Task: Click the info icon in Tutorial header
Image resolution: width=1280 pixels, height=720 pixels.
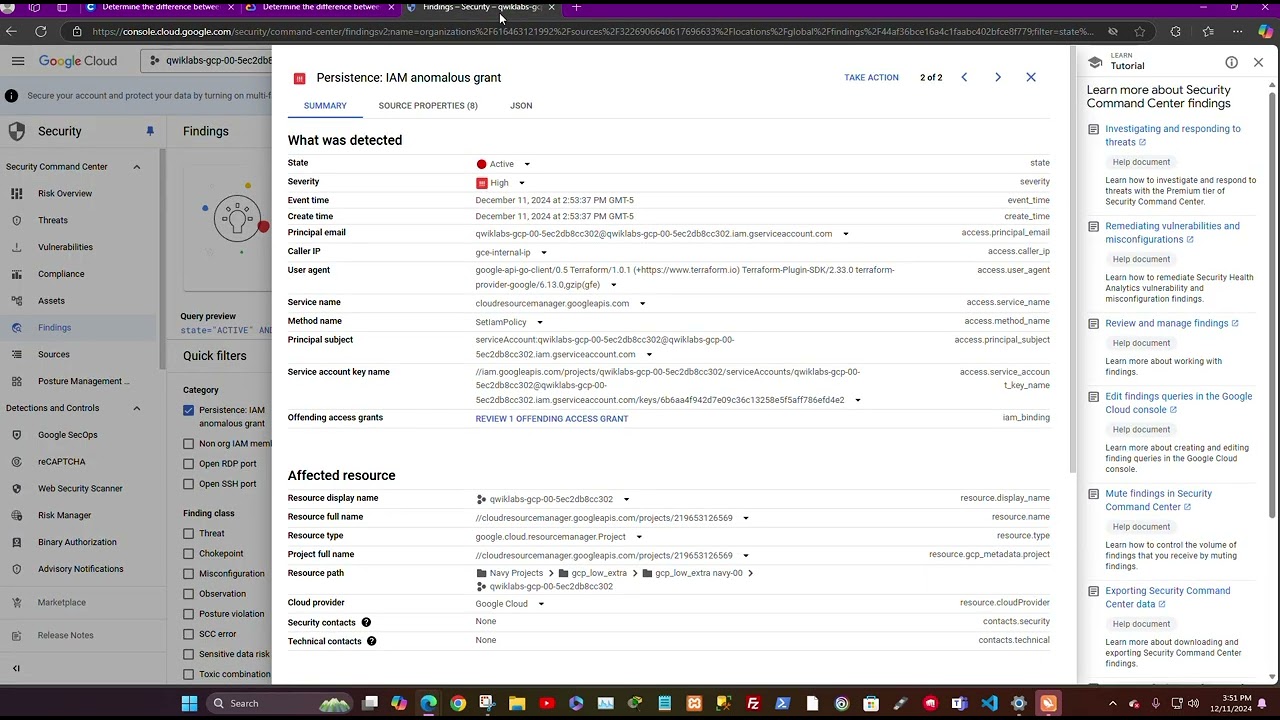Action: coord(1231,62)
